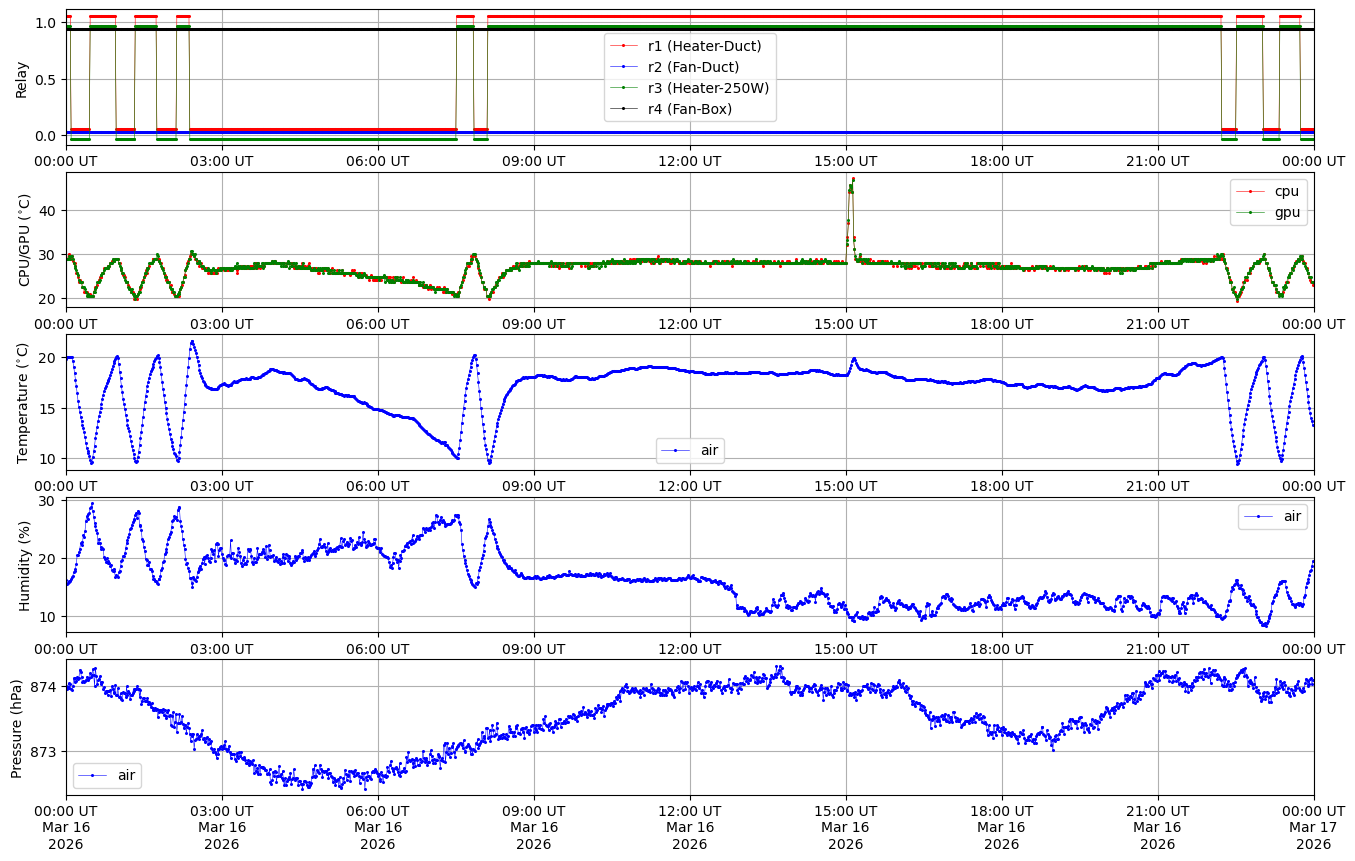
Task: Click the air legend marker in Pressure plot
Action: click(x=94, y=775)
